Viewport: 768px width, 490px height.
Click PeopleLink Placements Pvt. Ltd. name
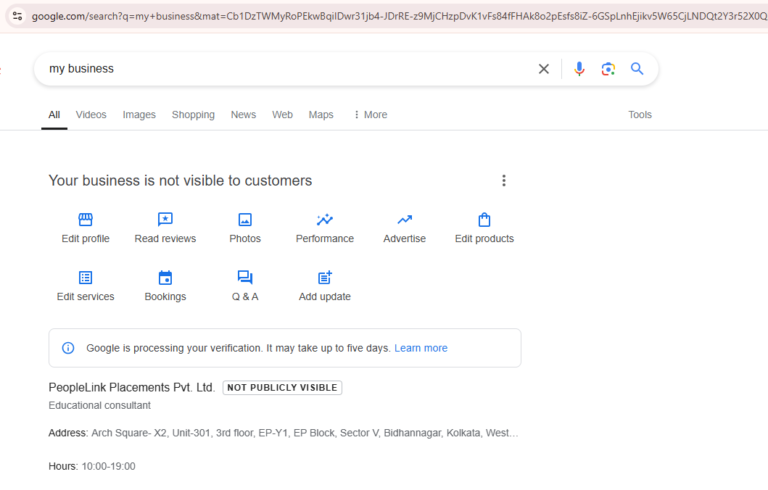[132, 388]
